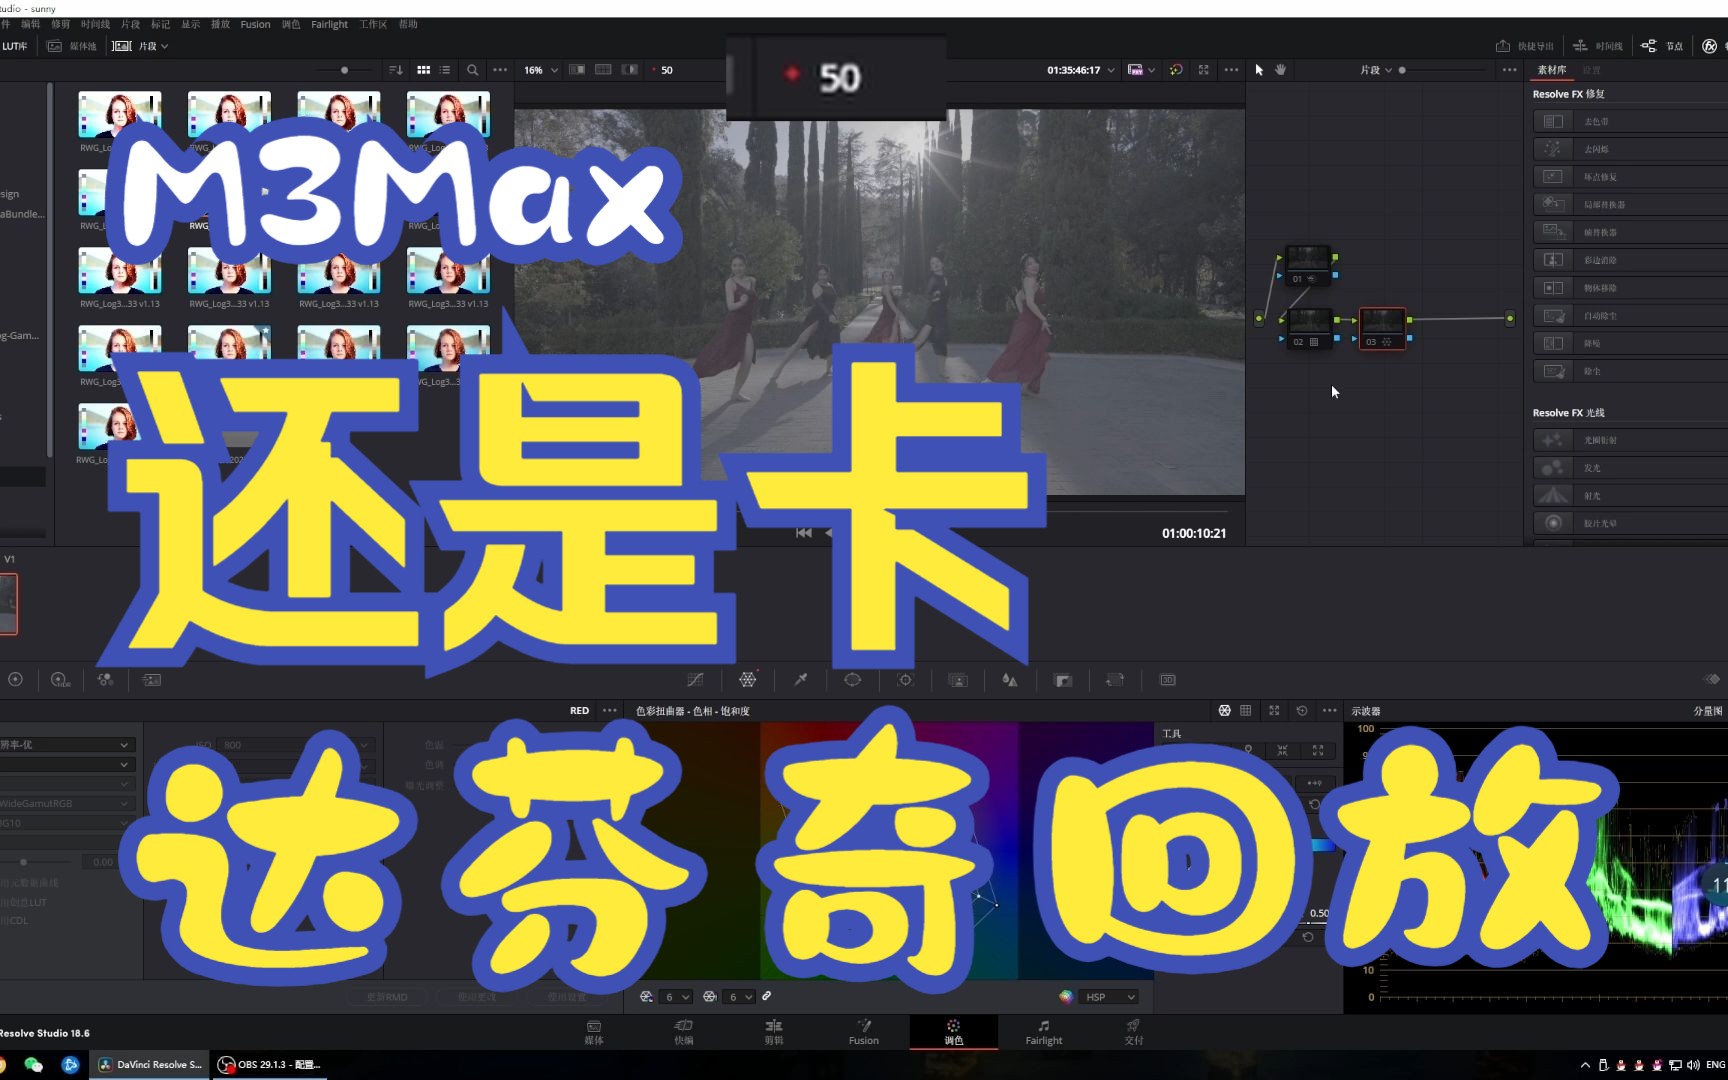
Task: Open the saturation resolution 6 dropdown
Action: click(741, 997)
